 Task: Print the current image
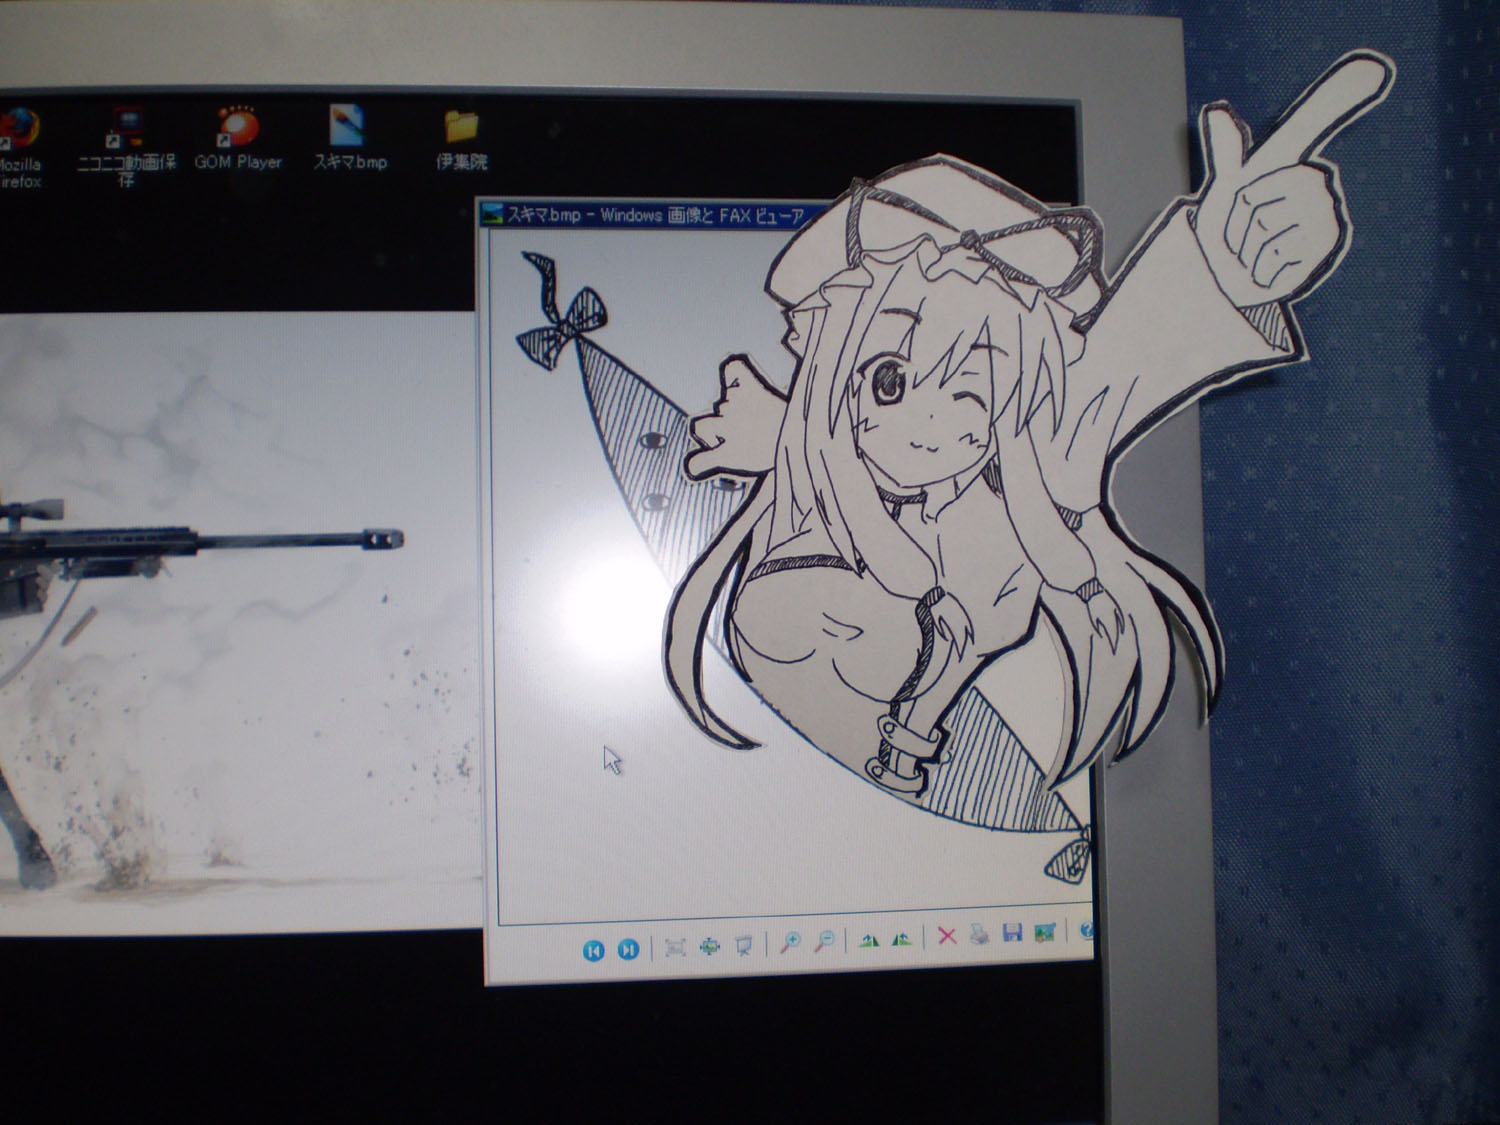pos(980,935)
